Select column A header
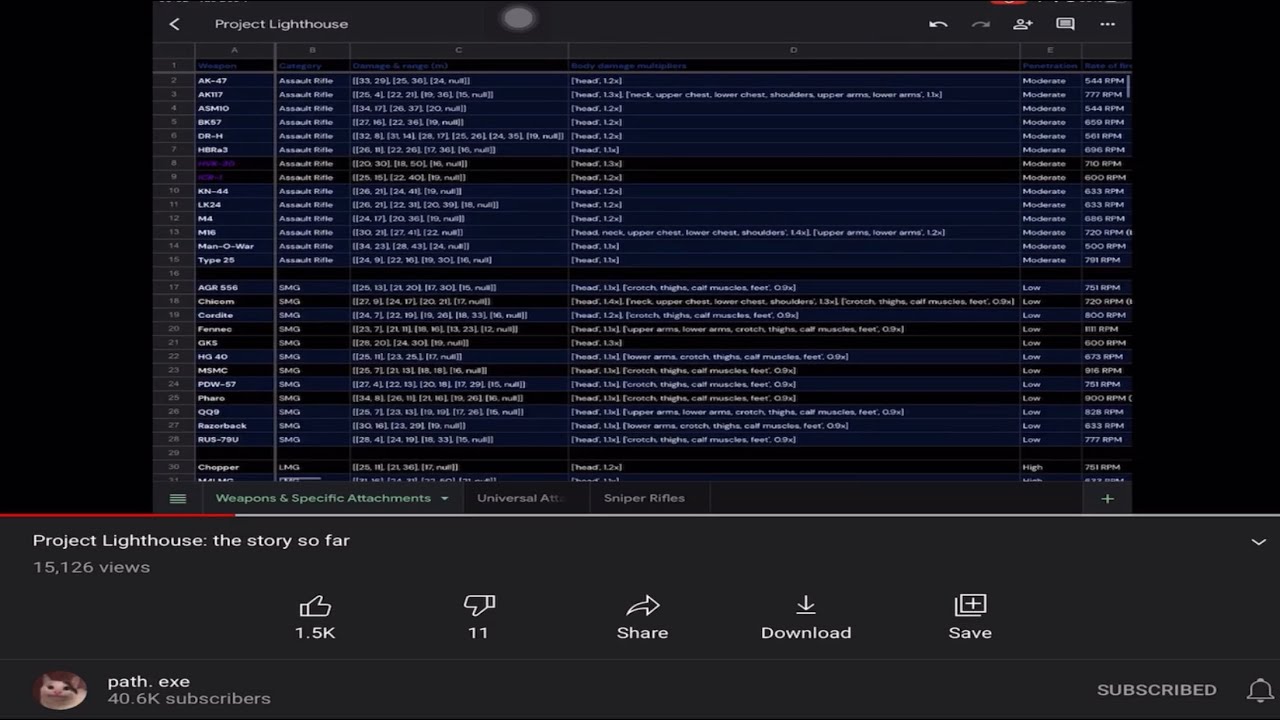The height and width of the screenshot is (720, 1280). point(235,50)
